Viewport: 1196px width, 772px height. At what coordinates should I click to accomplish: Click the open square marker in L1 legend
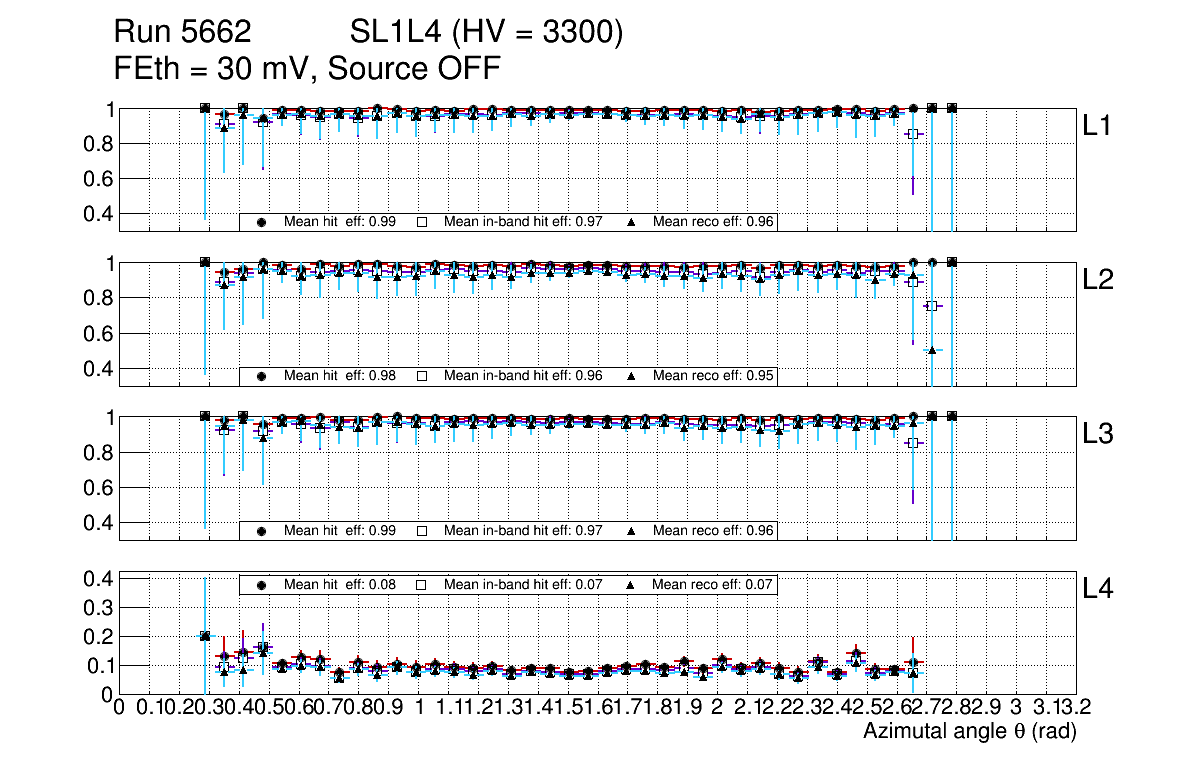click(x=421, y=222)
